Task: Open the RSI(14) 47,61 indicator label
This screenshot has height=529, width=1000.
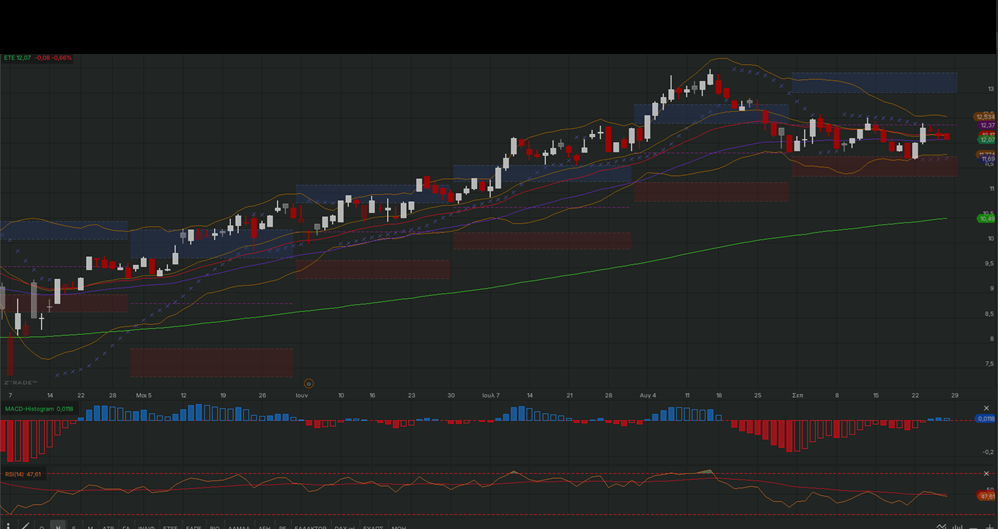Action: [x=23, y=474]
